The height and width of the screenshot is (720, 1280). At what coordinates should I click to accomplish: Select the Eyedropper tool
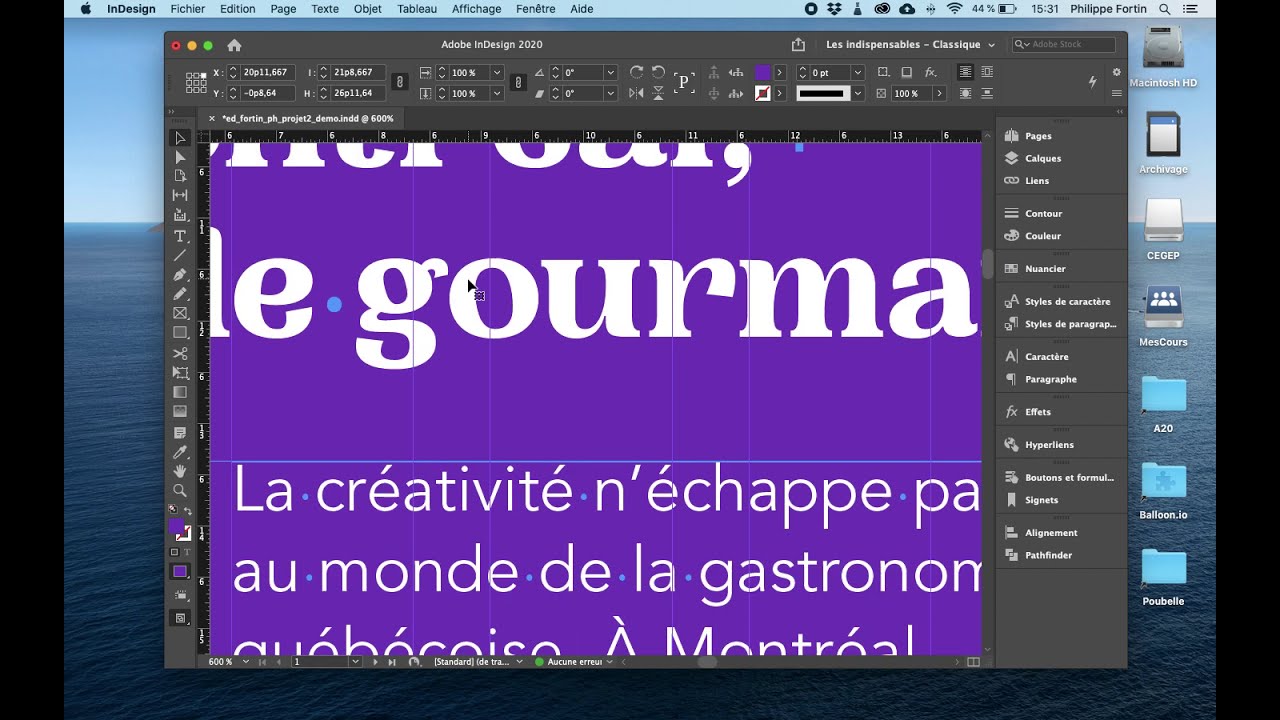coord(180,453)
